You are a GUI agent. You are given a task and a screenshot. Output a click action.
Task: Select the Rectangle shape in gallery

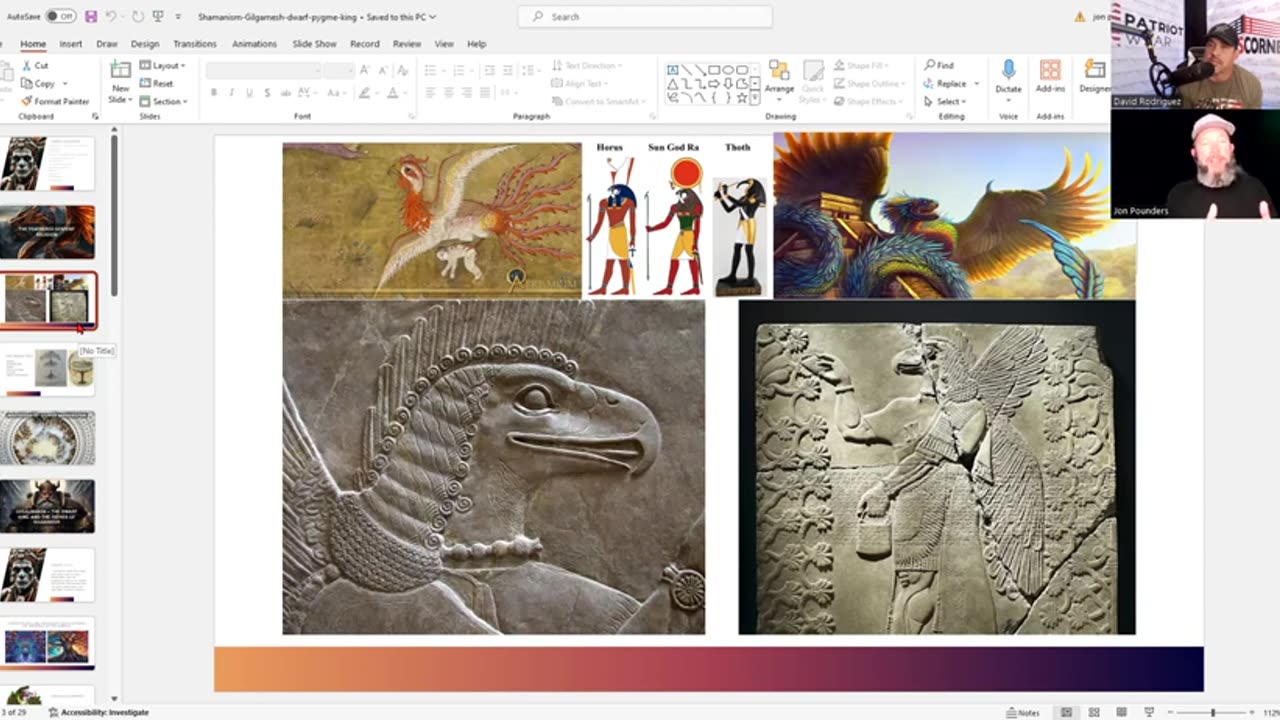(x=714, y=70)
